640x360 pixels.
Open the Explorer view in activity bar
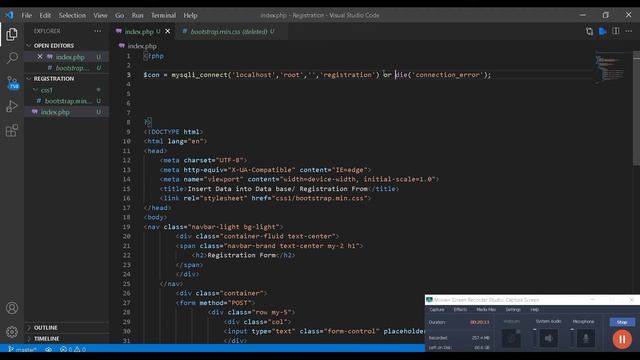pos(12,34)
